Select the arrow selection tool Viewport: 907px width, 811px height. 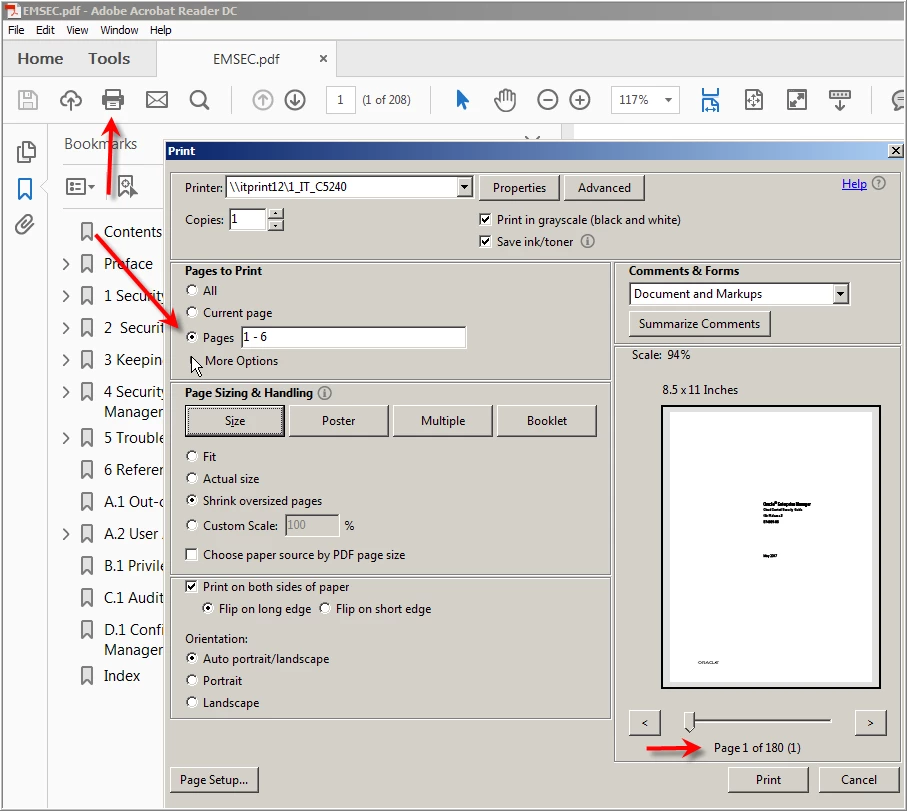[x=462, y=100]
